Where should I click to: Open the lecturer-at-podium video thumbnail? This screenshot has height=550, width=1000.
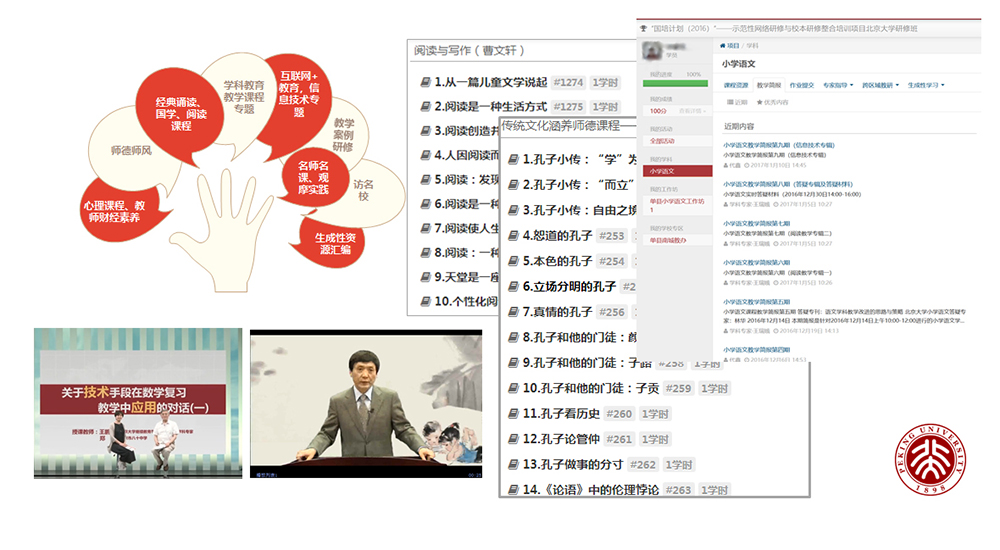(x=366, y=404)
